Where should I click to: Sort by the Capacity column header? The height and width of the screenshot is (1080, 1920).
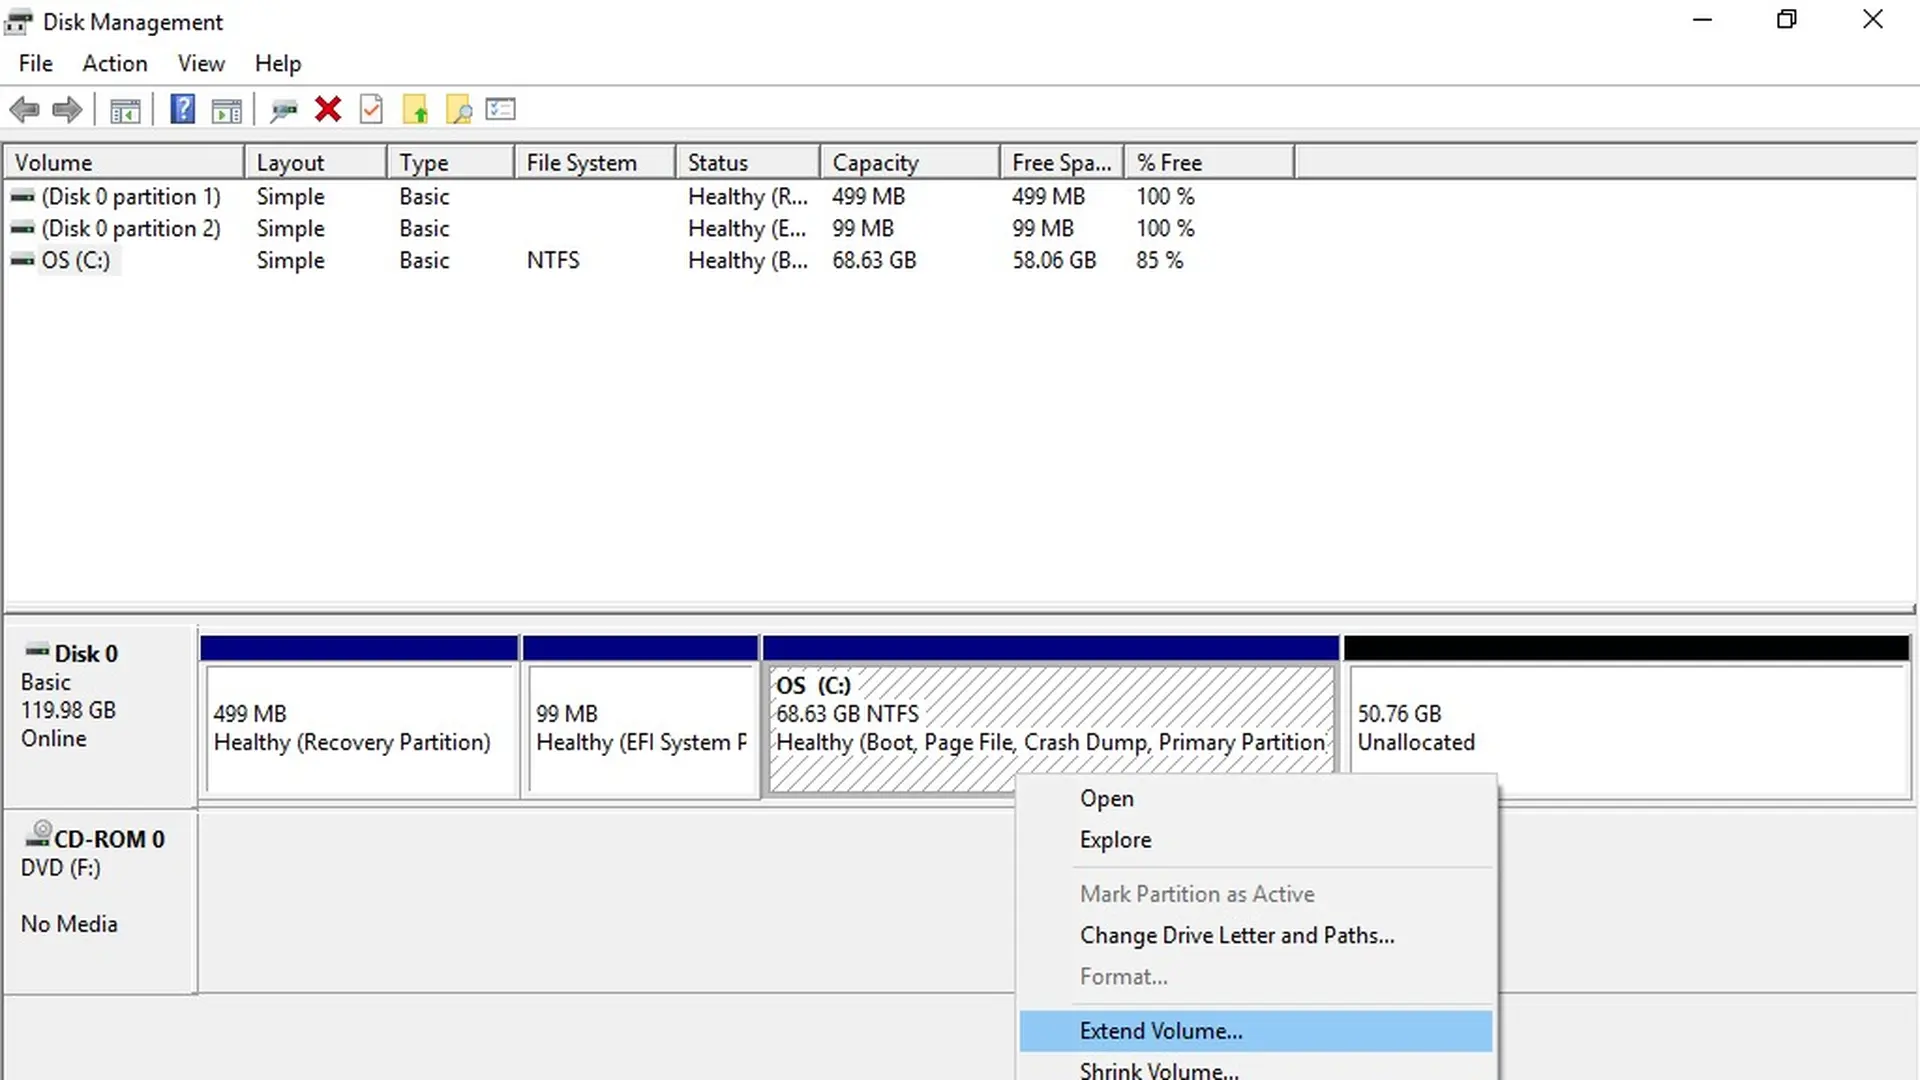pos(910,162)
